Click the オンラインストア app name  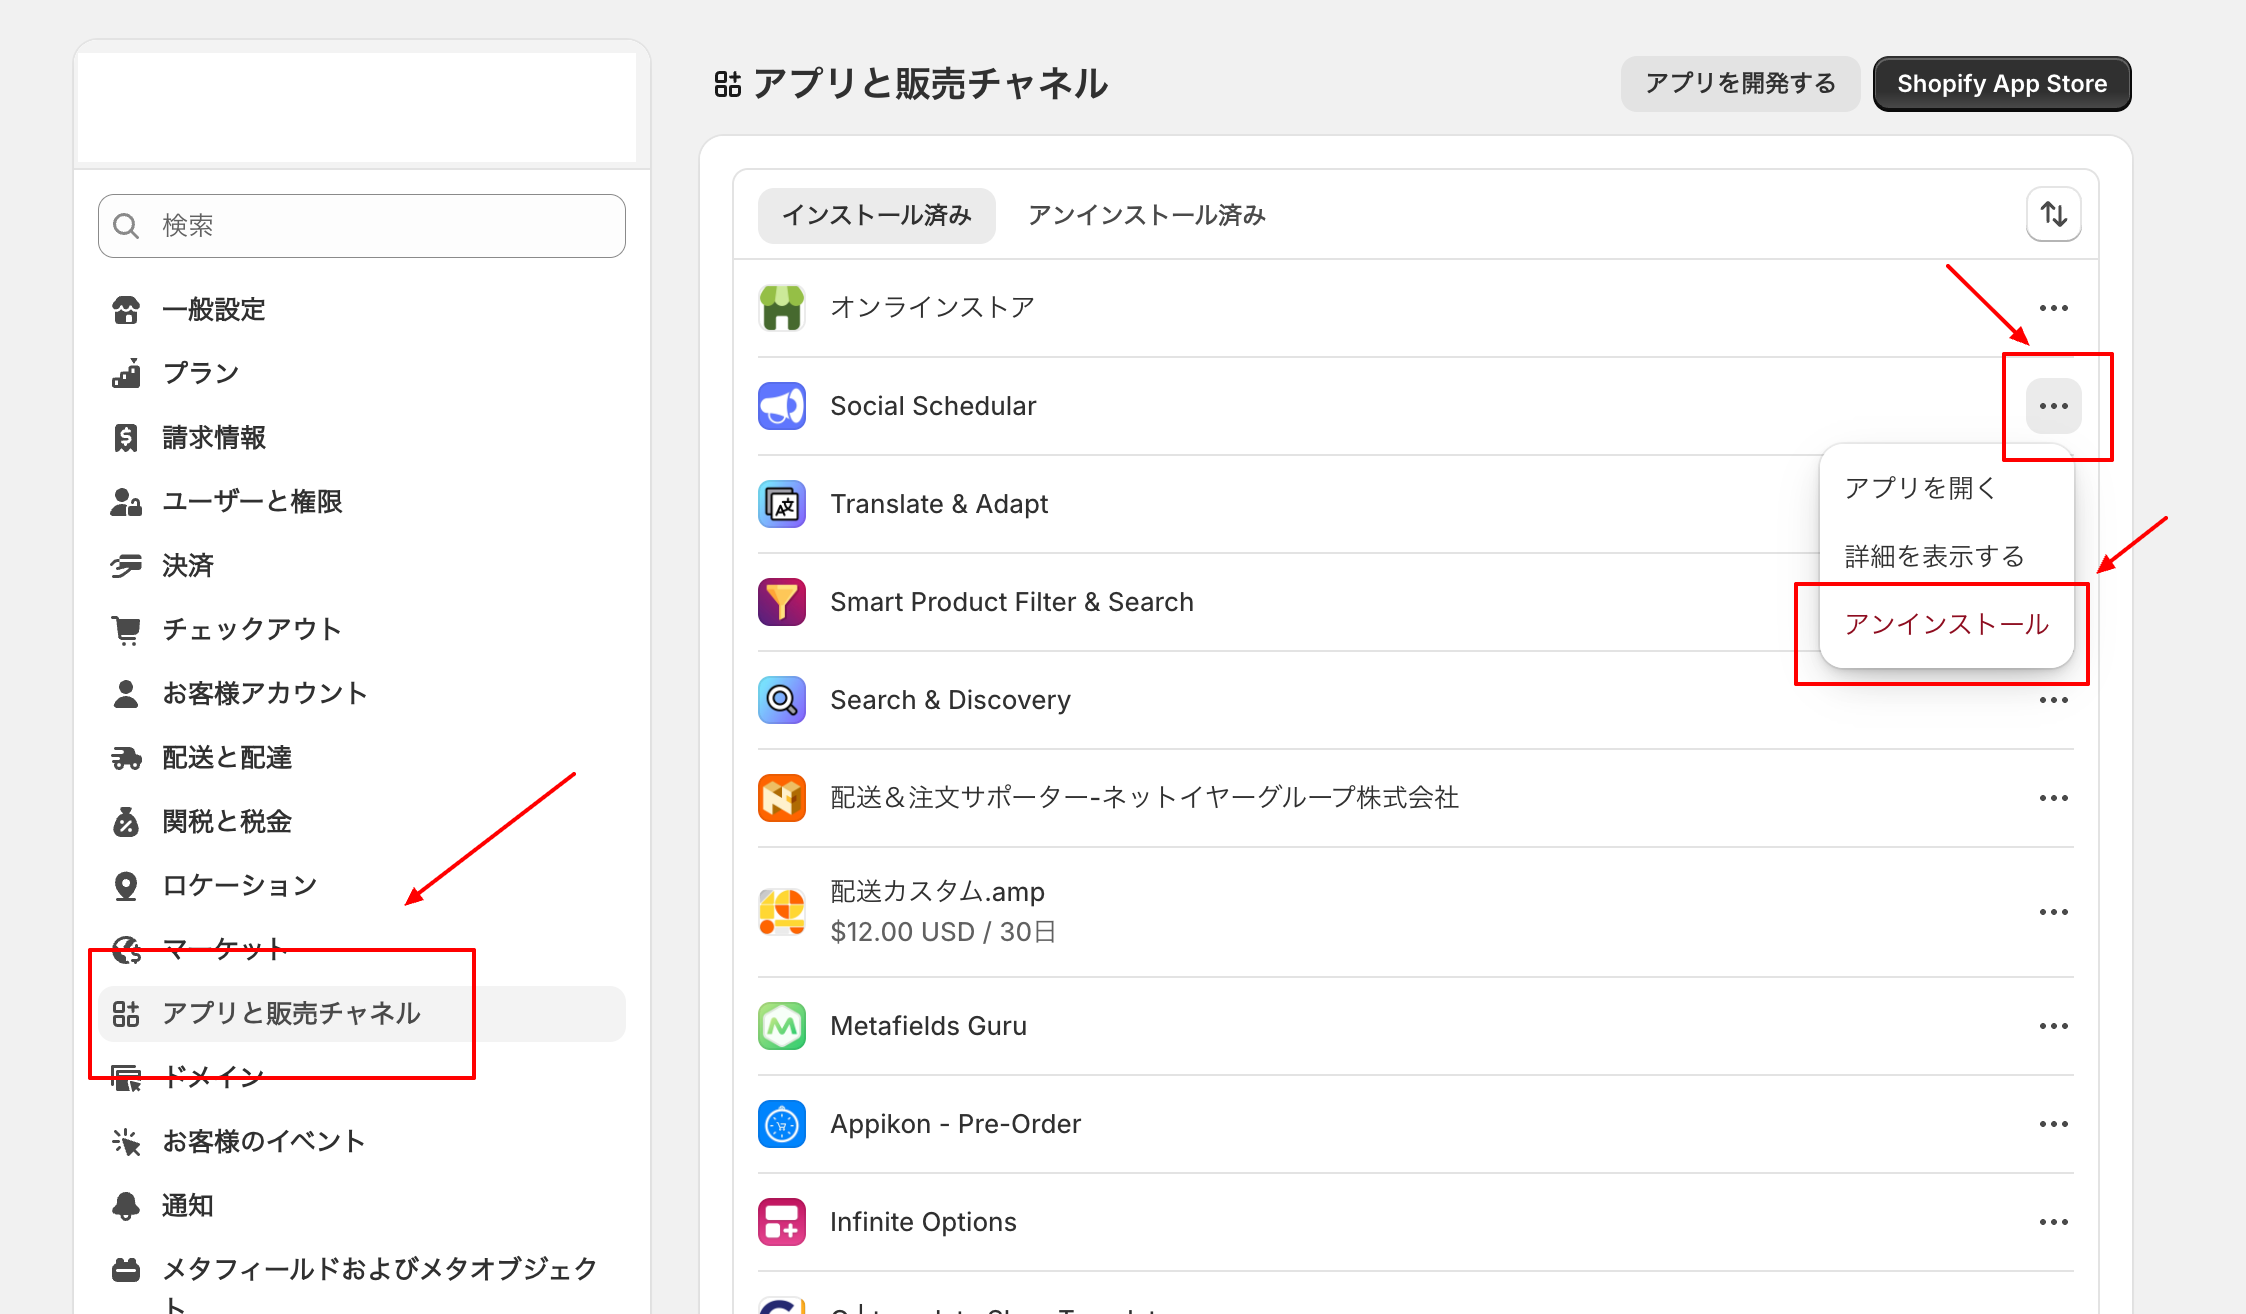point(932,308)
